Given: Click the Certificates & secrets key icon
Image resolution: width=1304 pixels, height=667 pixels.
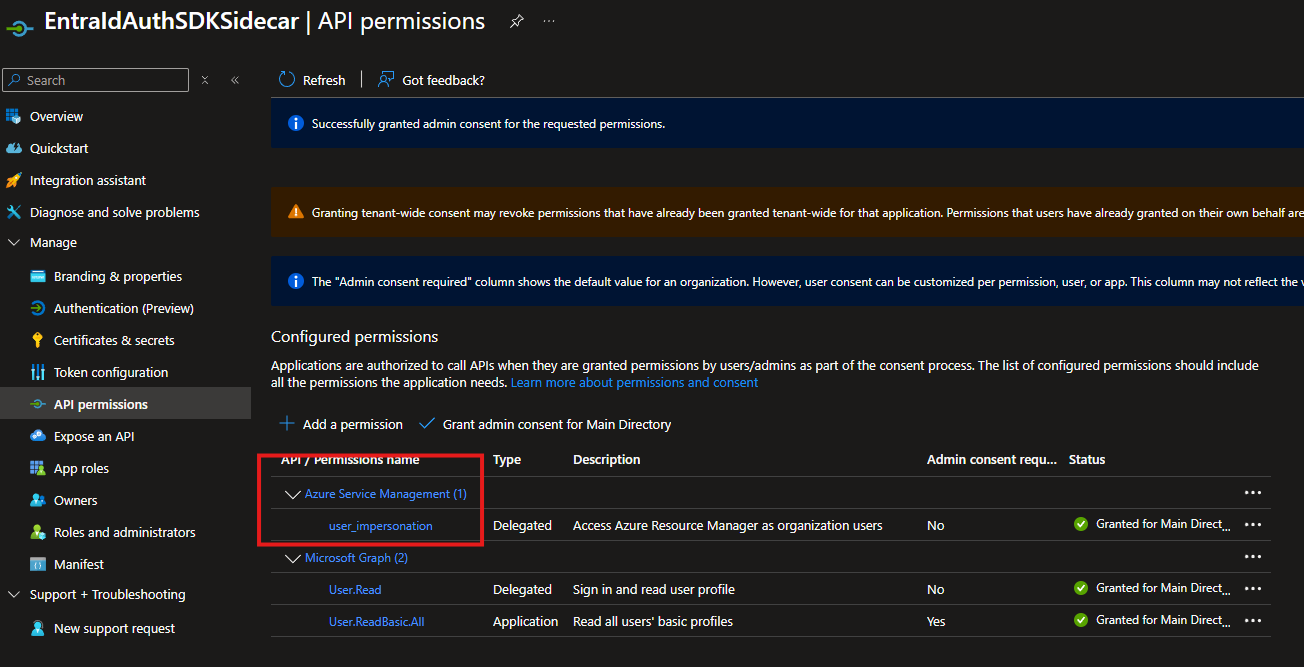Looking at the screenshot, I should [x=38, y=340].
